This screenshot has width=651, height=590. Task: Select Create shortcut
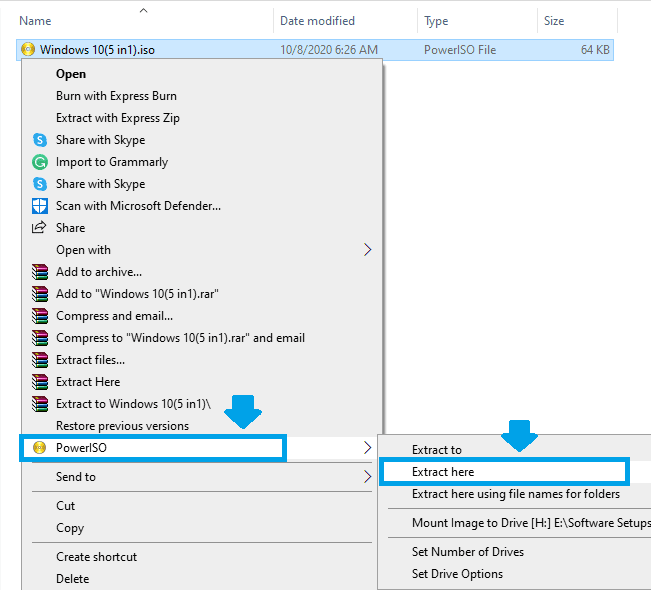(x=96, y=557)
